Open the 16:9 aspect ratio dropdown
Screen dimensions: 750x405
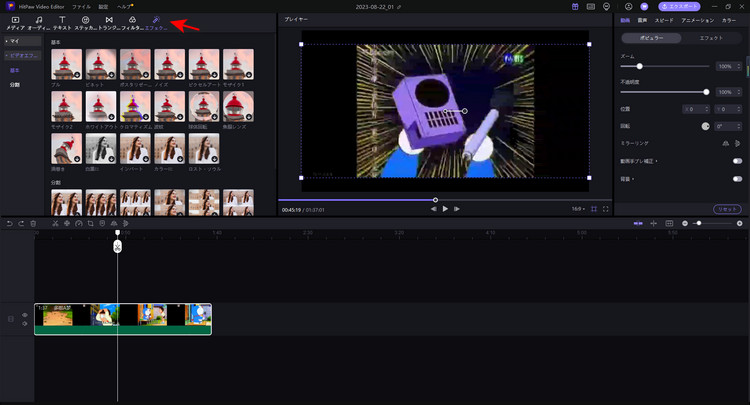coord(577,209)
